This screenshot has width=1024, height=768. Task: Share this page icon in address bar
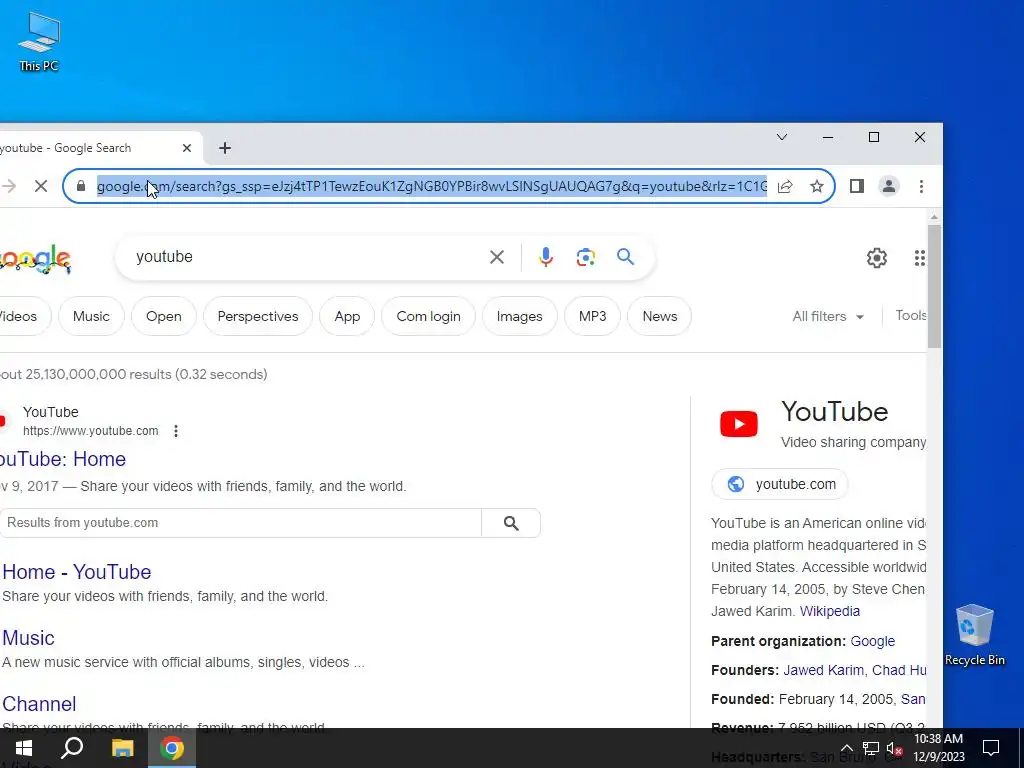[785, 186]
